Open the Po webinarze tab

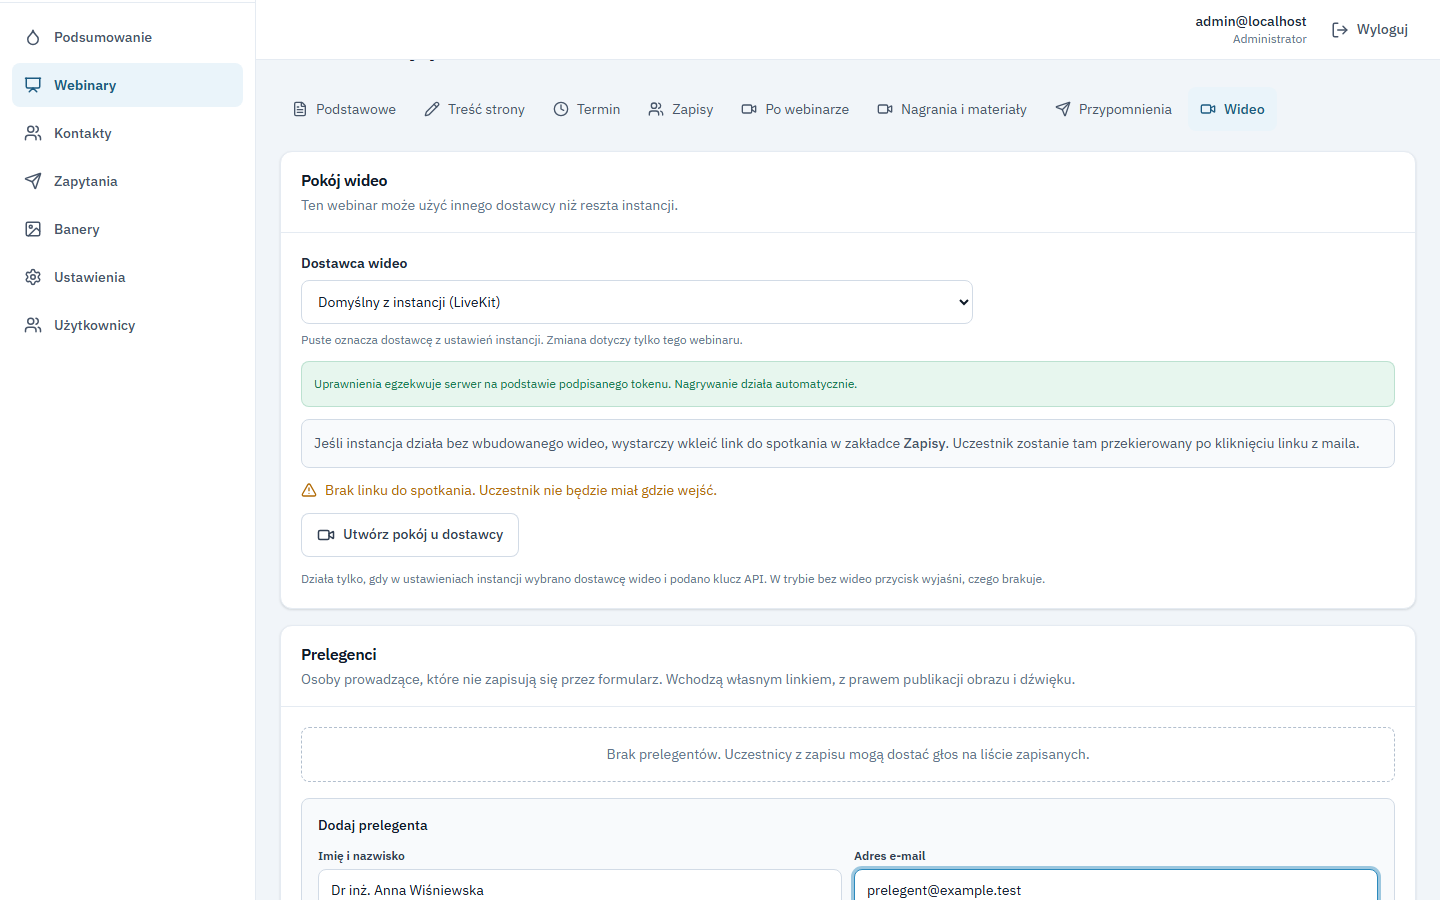pos(795,109)
